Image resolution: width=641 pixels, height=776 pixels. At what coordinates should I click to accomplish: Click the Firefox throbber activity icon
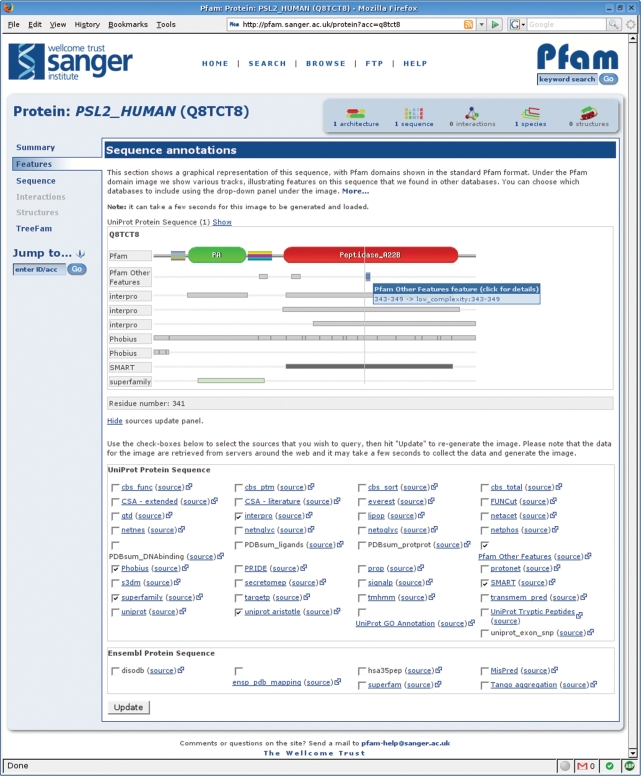coord(631,24)
